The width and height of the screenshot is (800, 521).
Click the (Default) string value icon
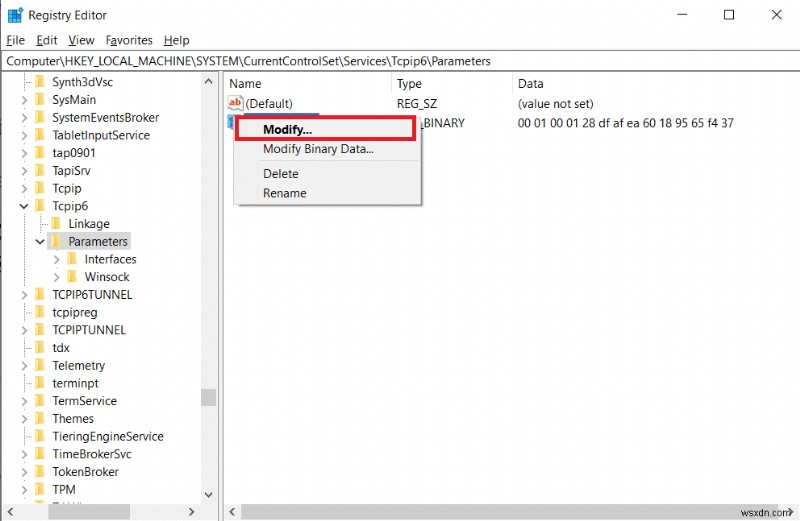tap(235, 103)
